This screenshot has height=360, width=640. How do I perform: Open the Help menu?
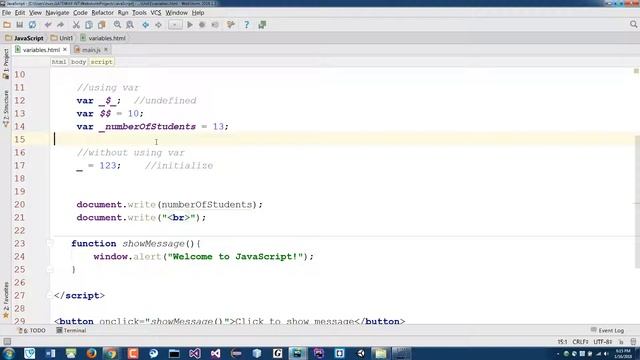(x=198, y=13)
